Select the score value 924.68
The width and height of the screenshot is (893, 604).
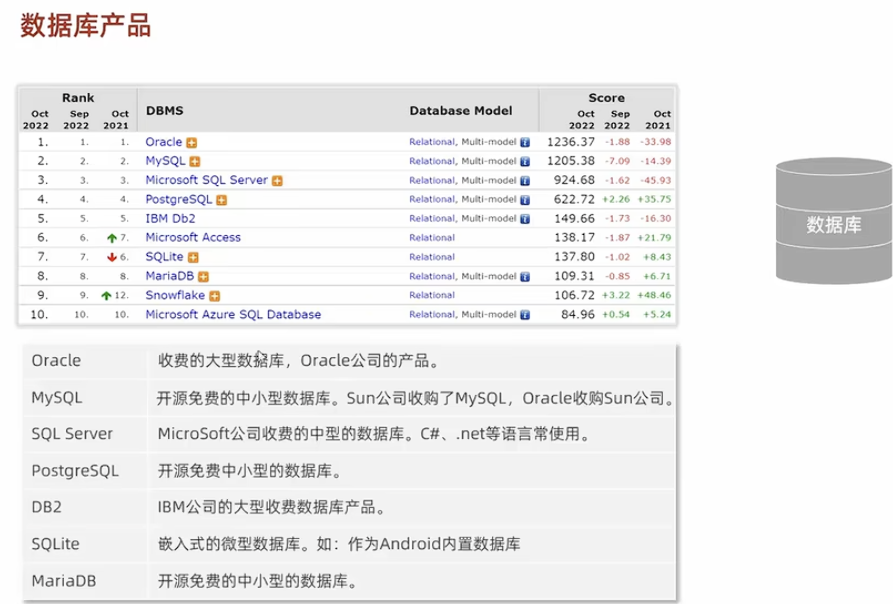[574, 180]
